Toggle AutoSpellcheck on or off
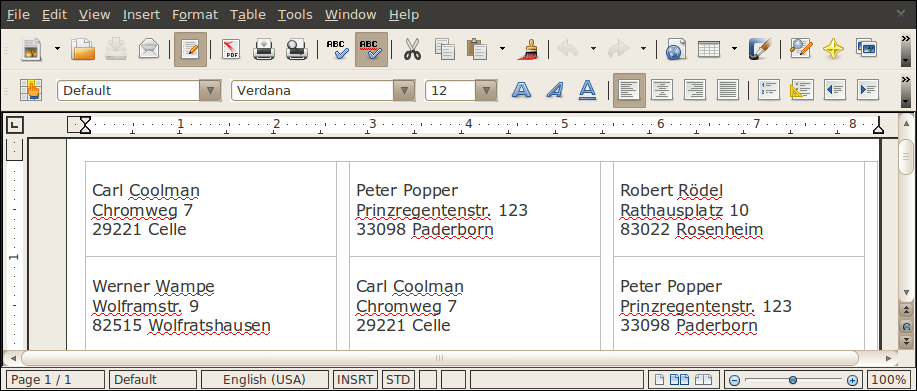 click(371, 49)
